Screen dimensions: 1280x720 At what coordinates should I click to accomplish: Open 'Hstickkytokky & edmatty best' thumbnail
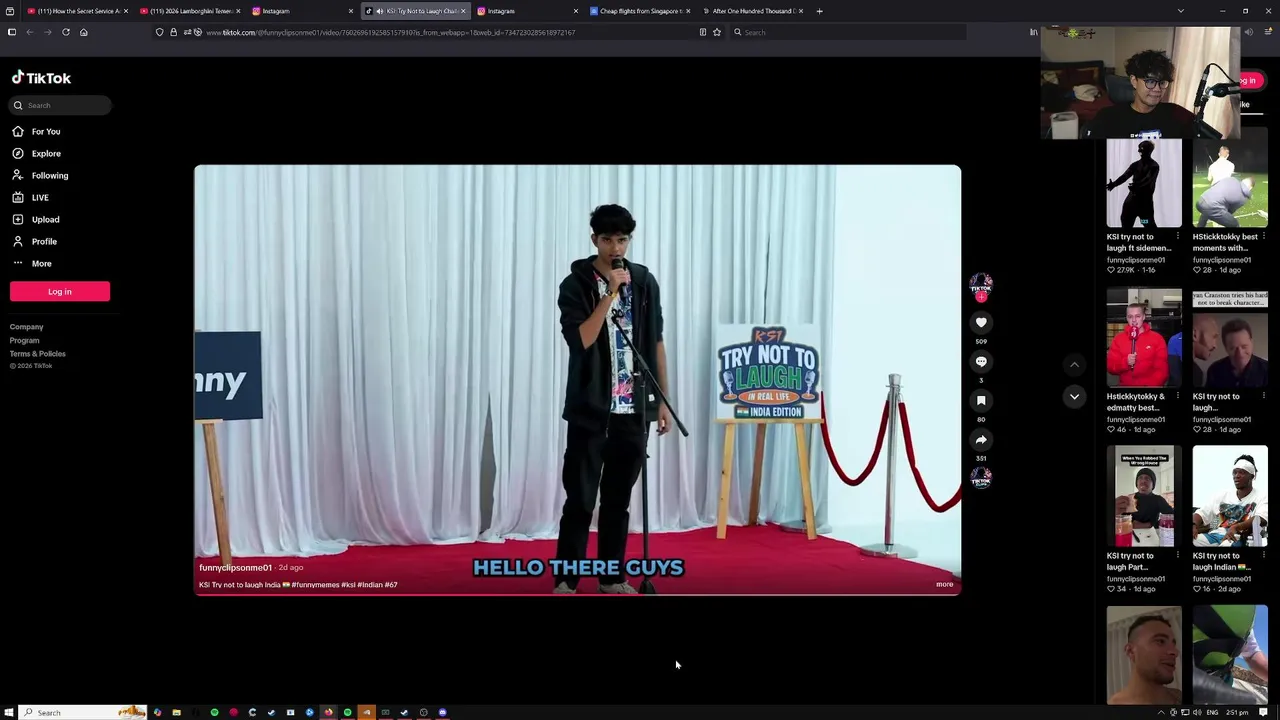1144,338
